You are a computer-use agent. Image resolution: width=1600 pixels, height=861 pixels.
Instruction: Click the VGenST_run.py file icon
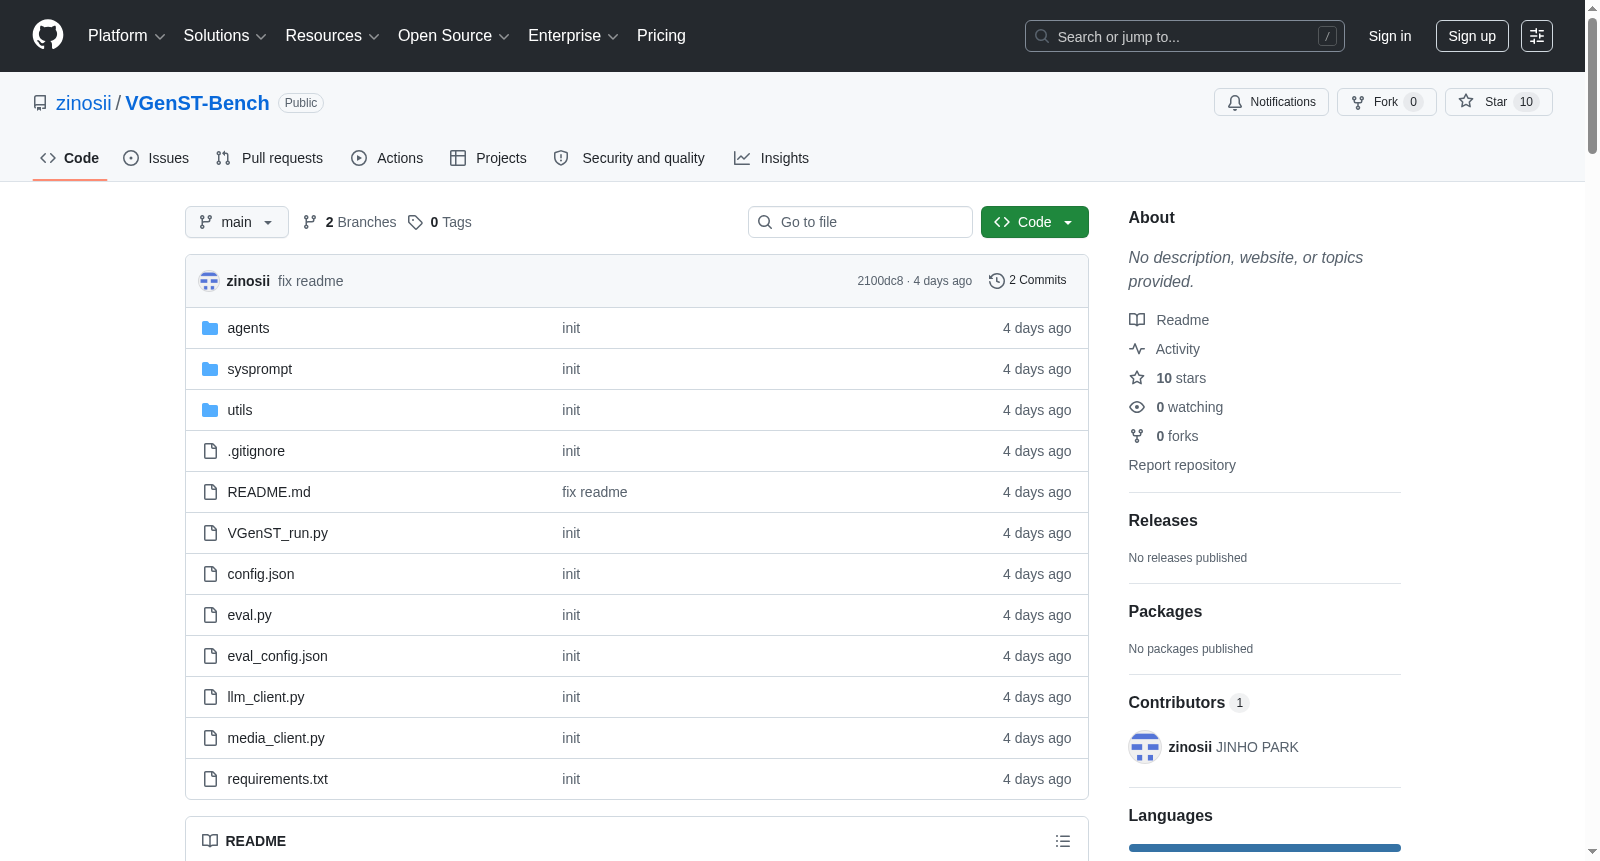point(210,533)
